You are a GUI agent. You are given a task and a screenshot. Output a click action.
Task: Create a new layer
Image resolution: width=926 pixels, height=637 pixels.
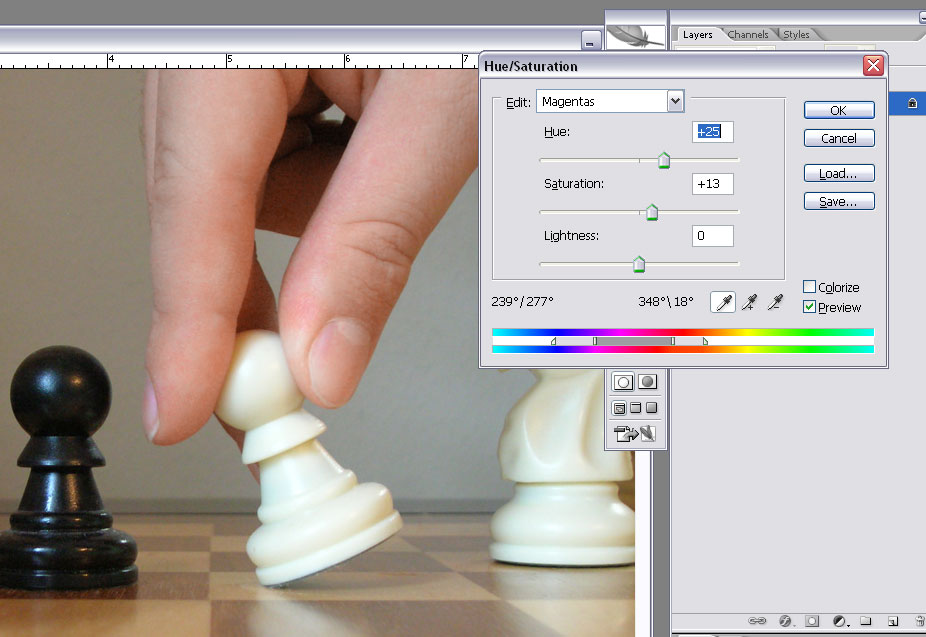pos(893,620)
